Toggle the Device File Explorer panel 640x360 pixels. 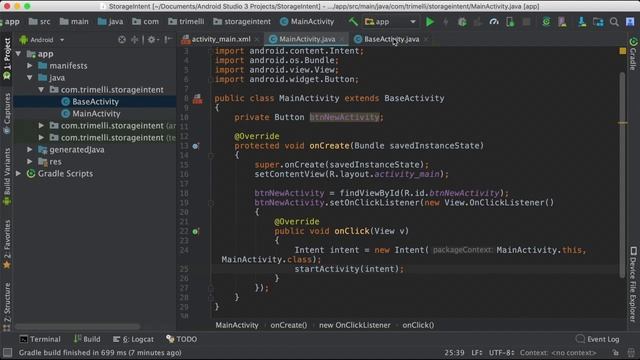(x=633, y=284)
